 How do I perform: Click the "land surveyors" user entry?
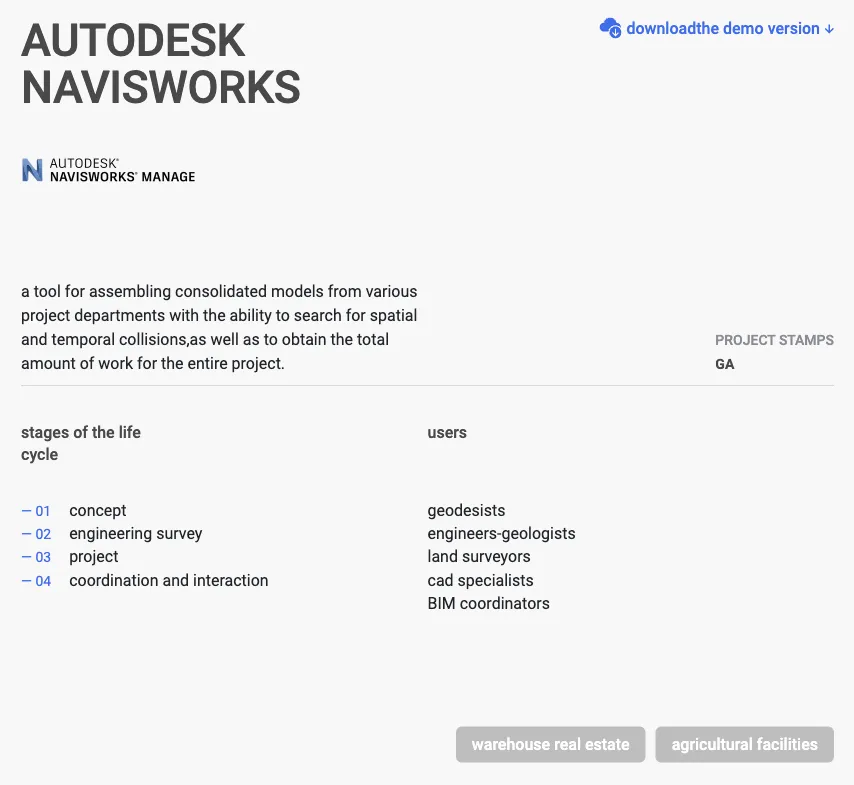479,557
